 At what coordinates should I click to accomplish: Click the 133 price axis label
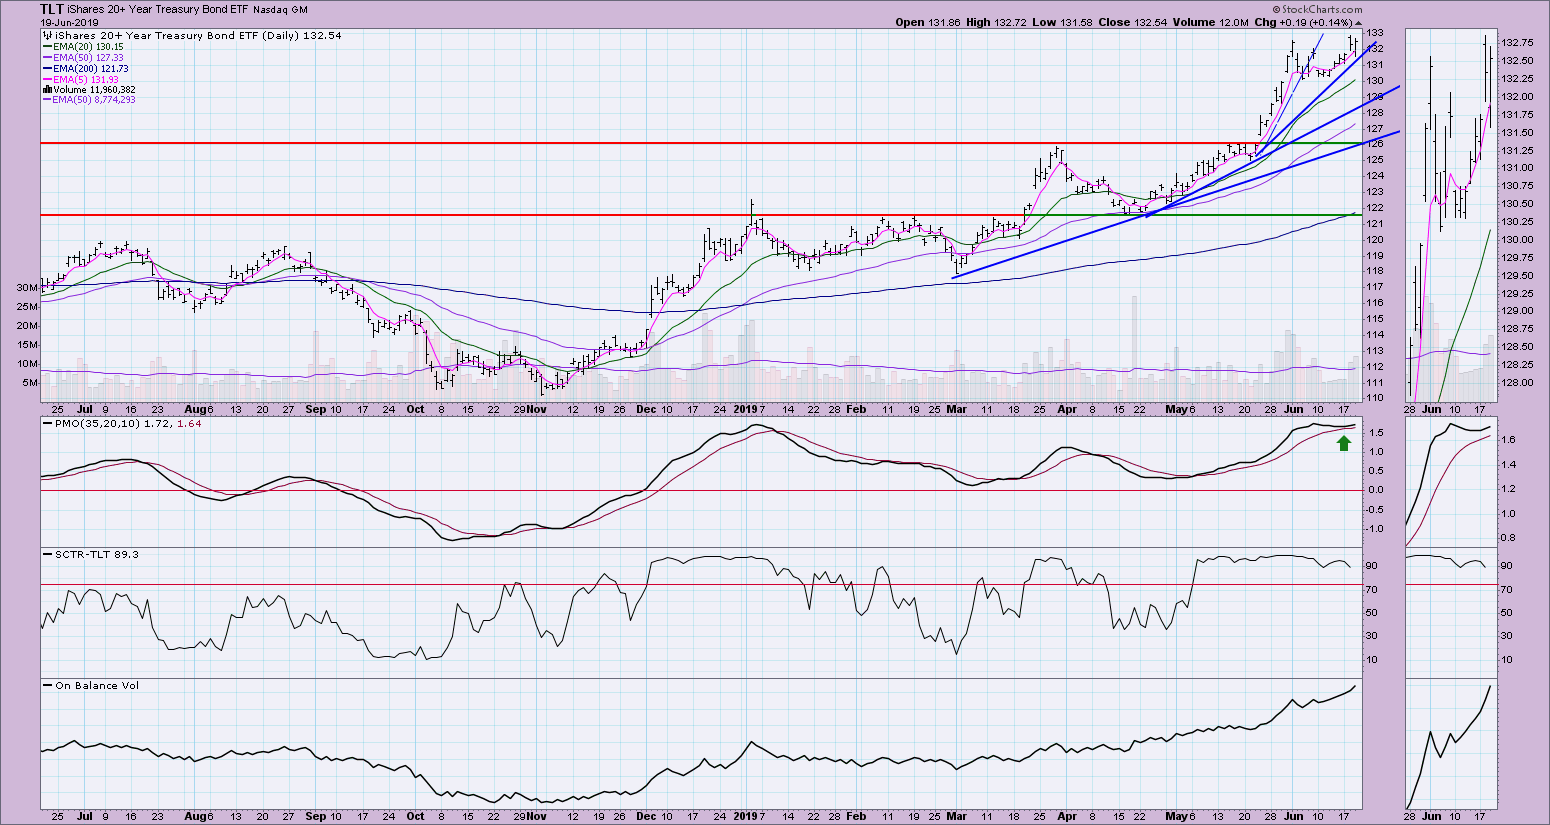click(x=1374, y=32)
